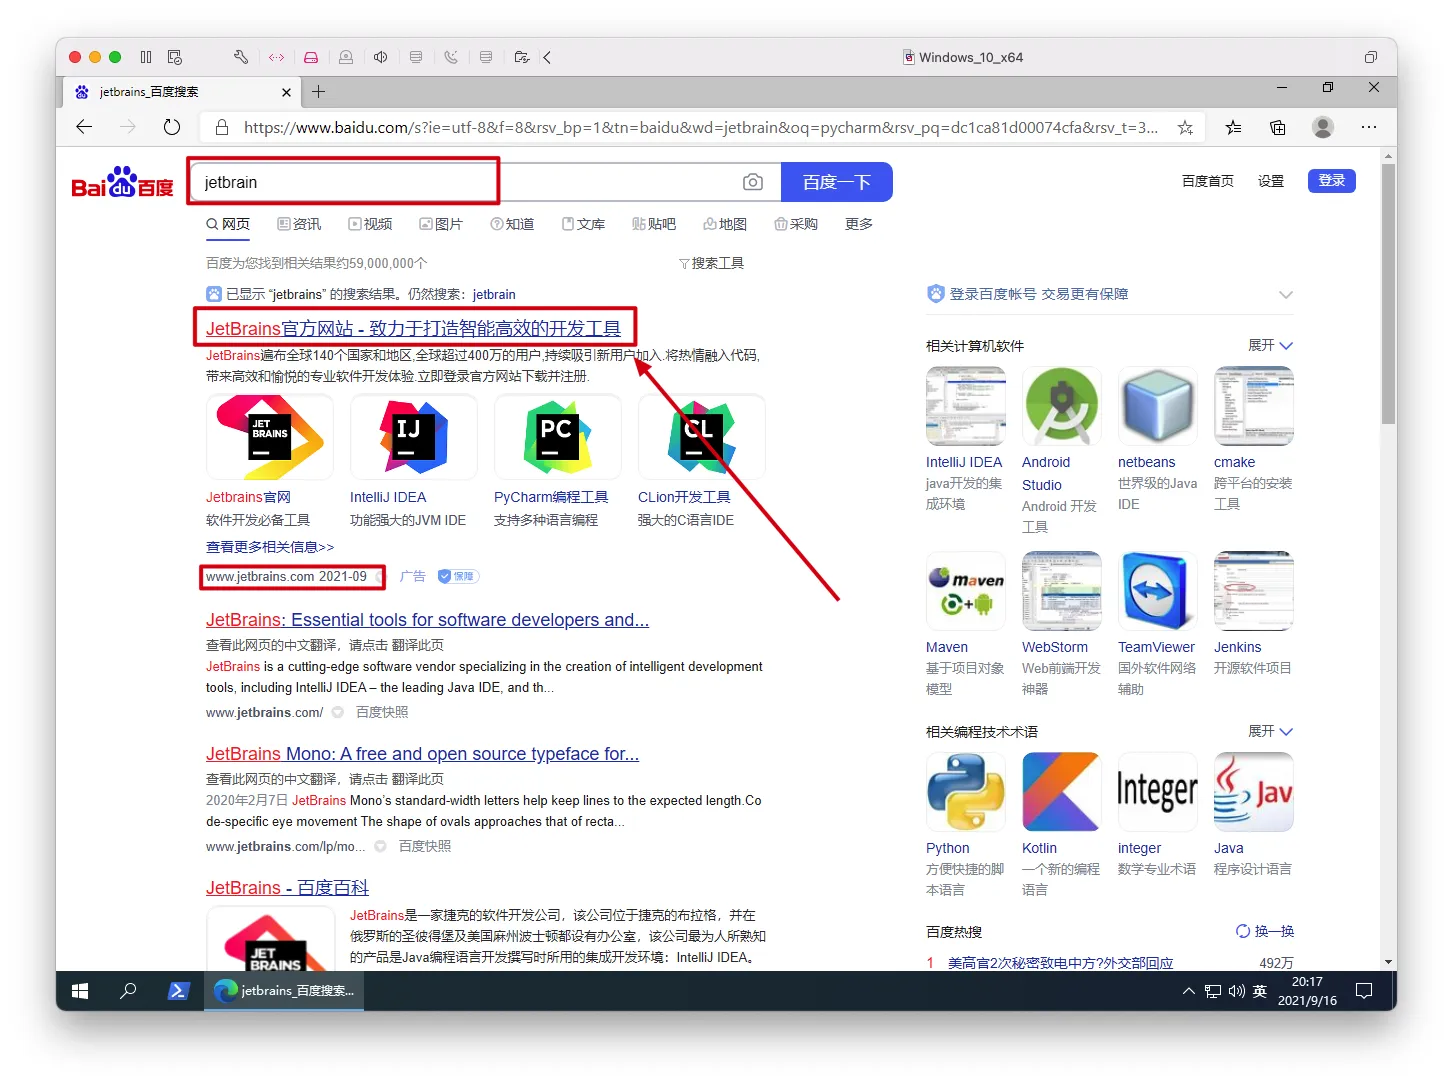Expand the 相关编程技术术语 list with 展开

click(1270, 731)
